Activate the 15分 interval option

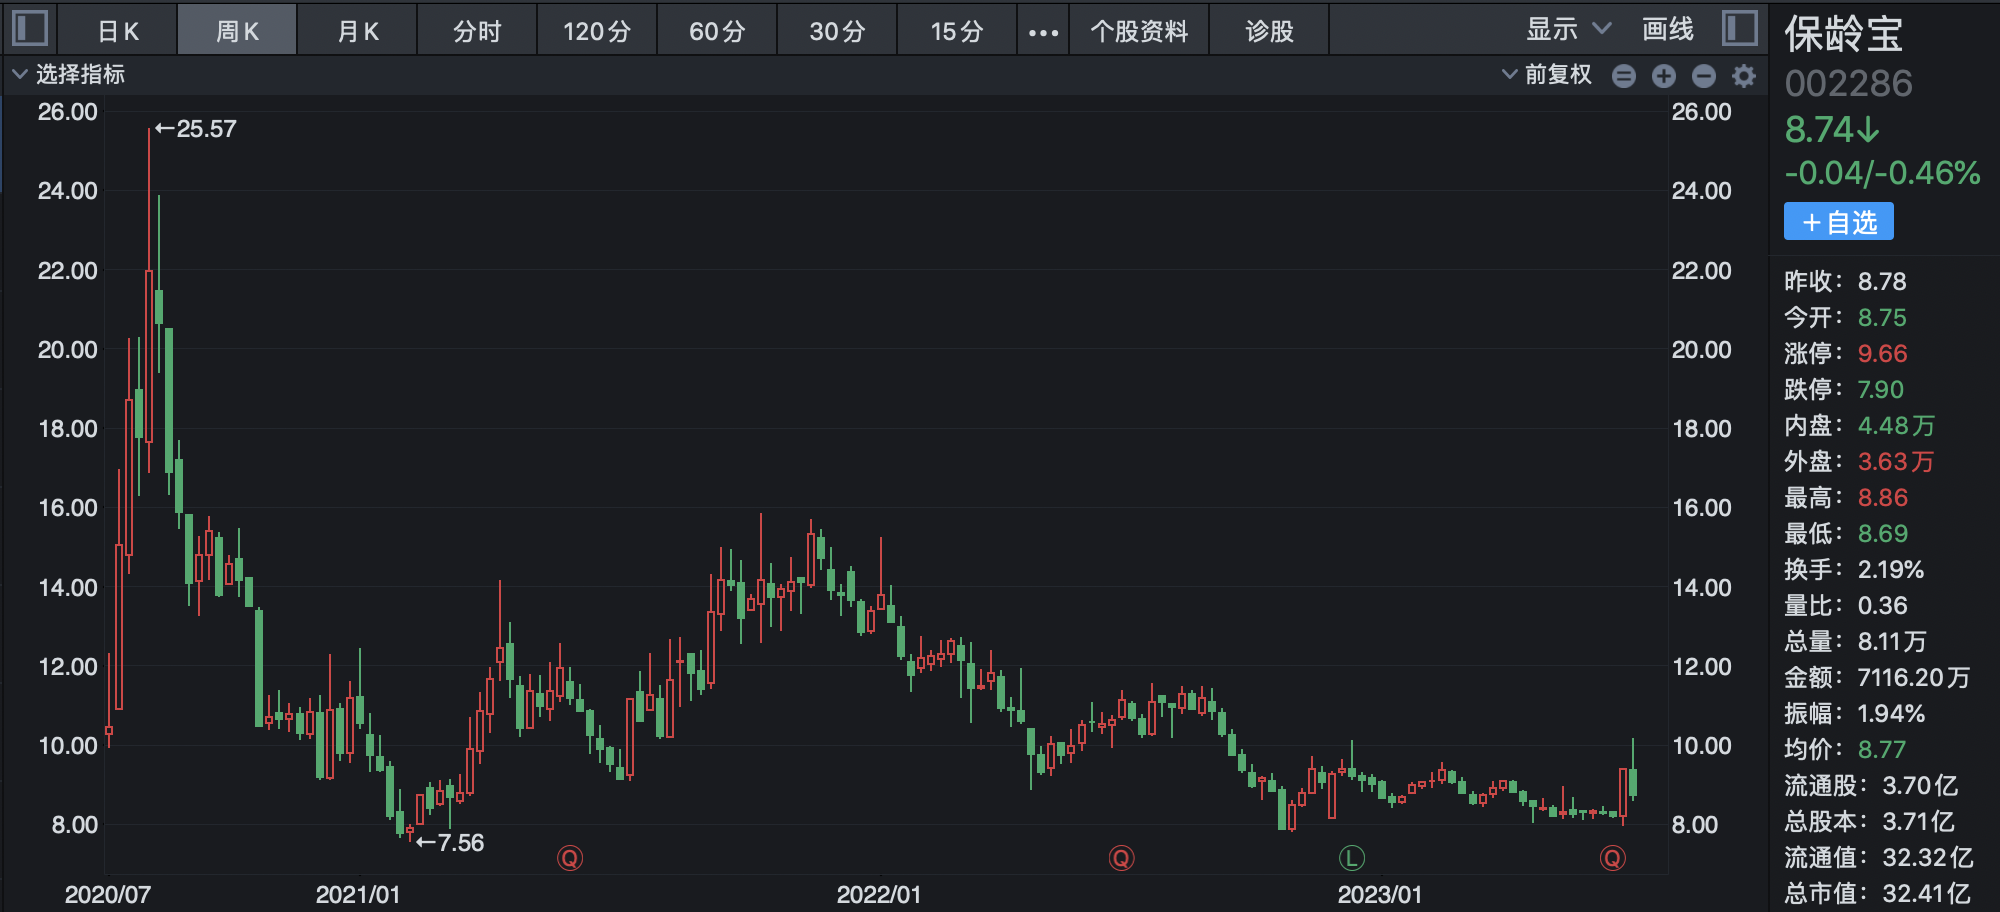[x=957, y=29]
